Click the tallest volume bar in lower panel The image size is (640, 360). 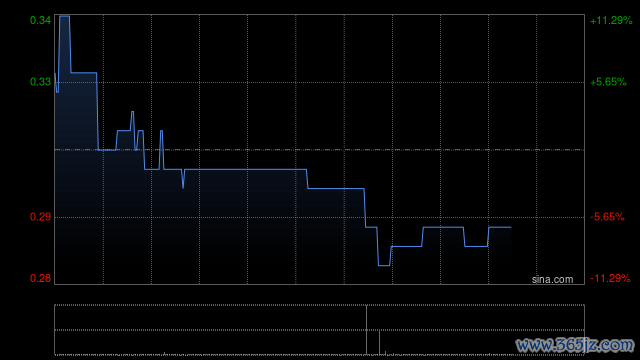coord(367,330)
